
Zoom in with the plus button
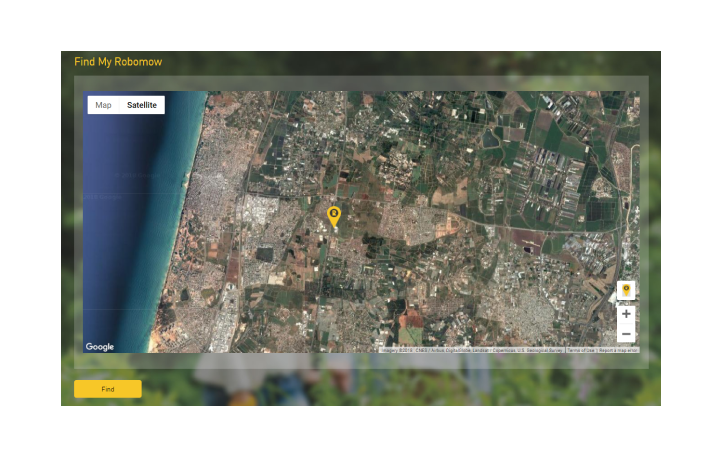(x=626, y=314)
